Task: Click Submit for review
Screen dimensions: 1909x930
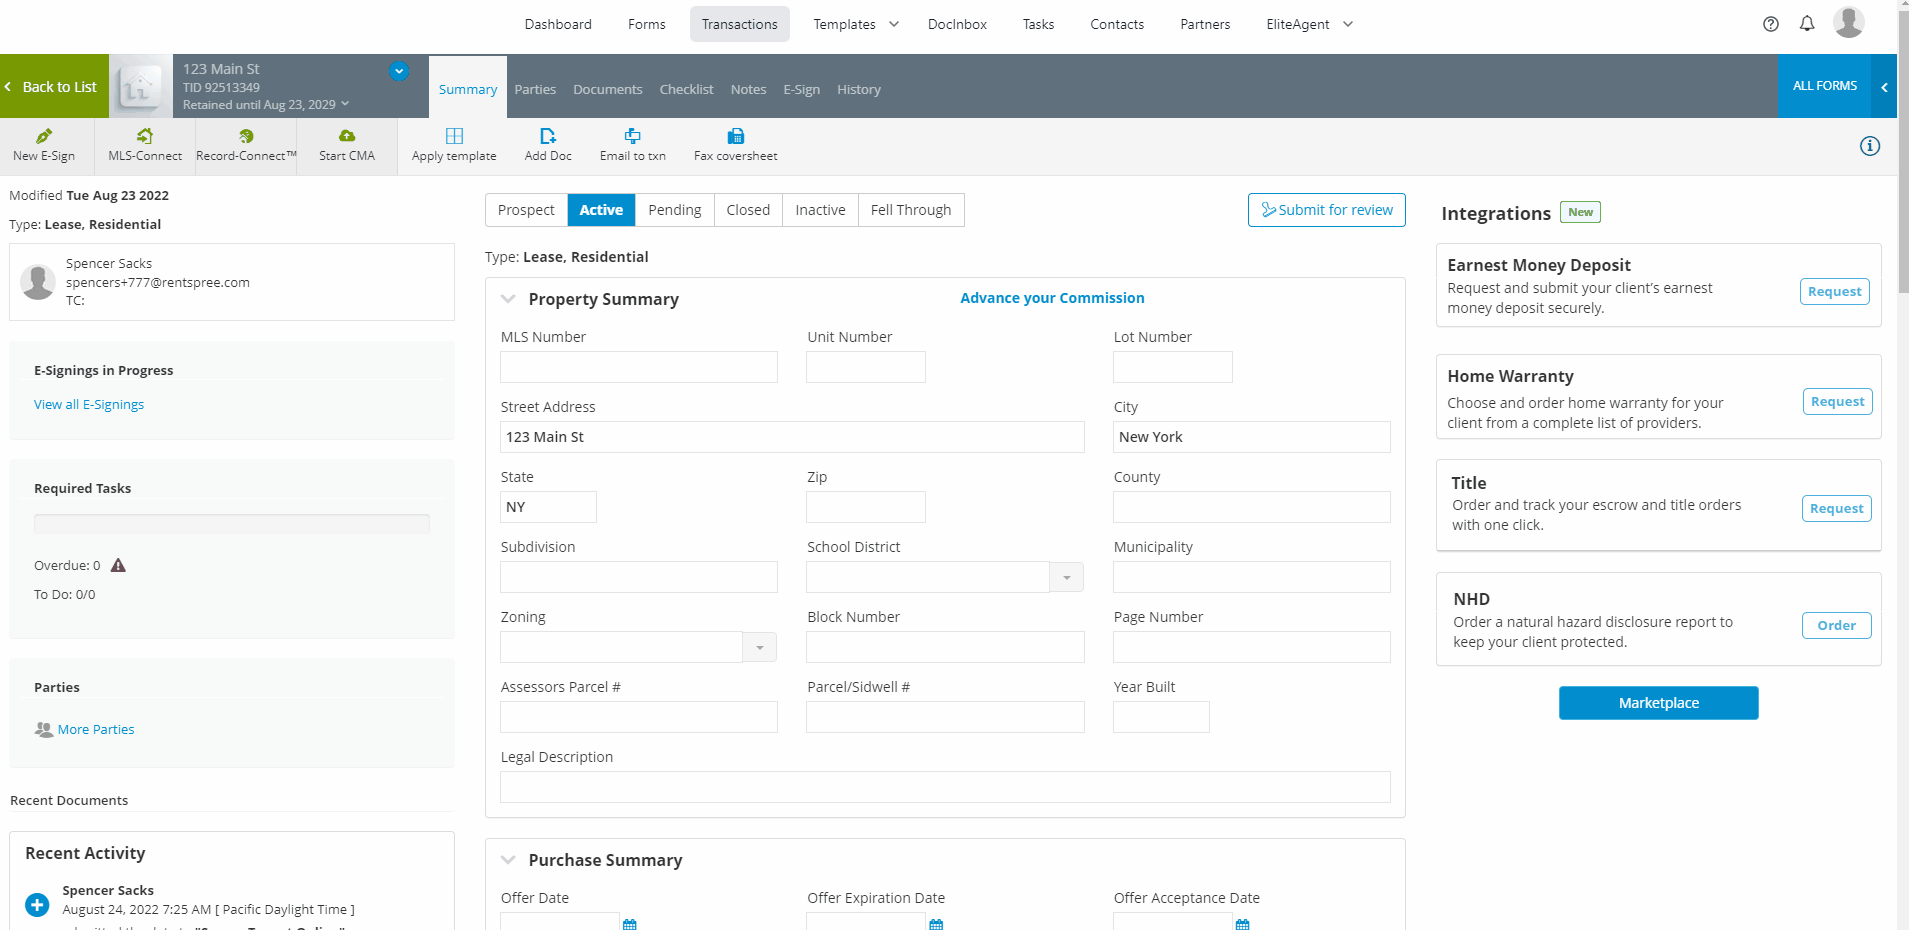Action: click(x=1326, y=210)
